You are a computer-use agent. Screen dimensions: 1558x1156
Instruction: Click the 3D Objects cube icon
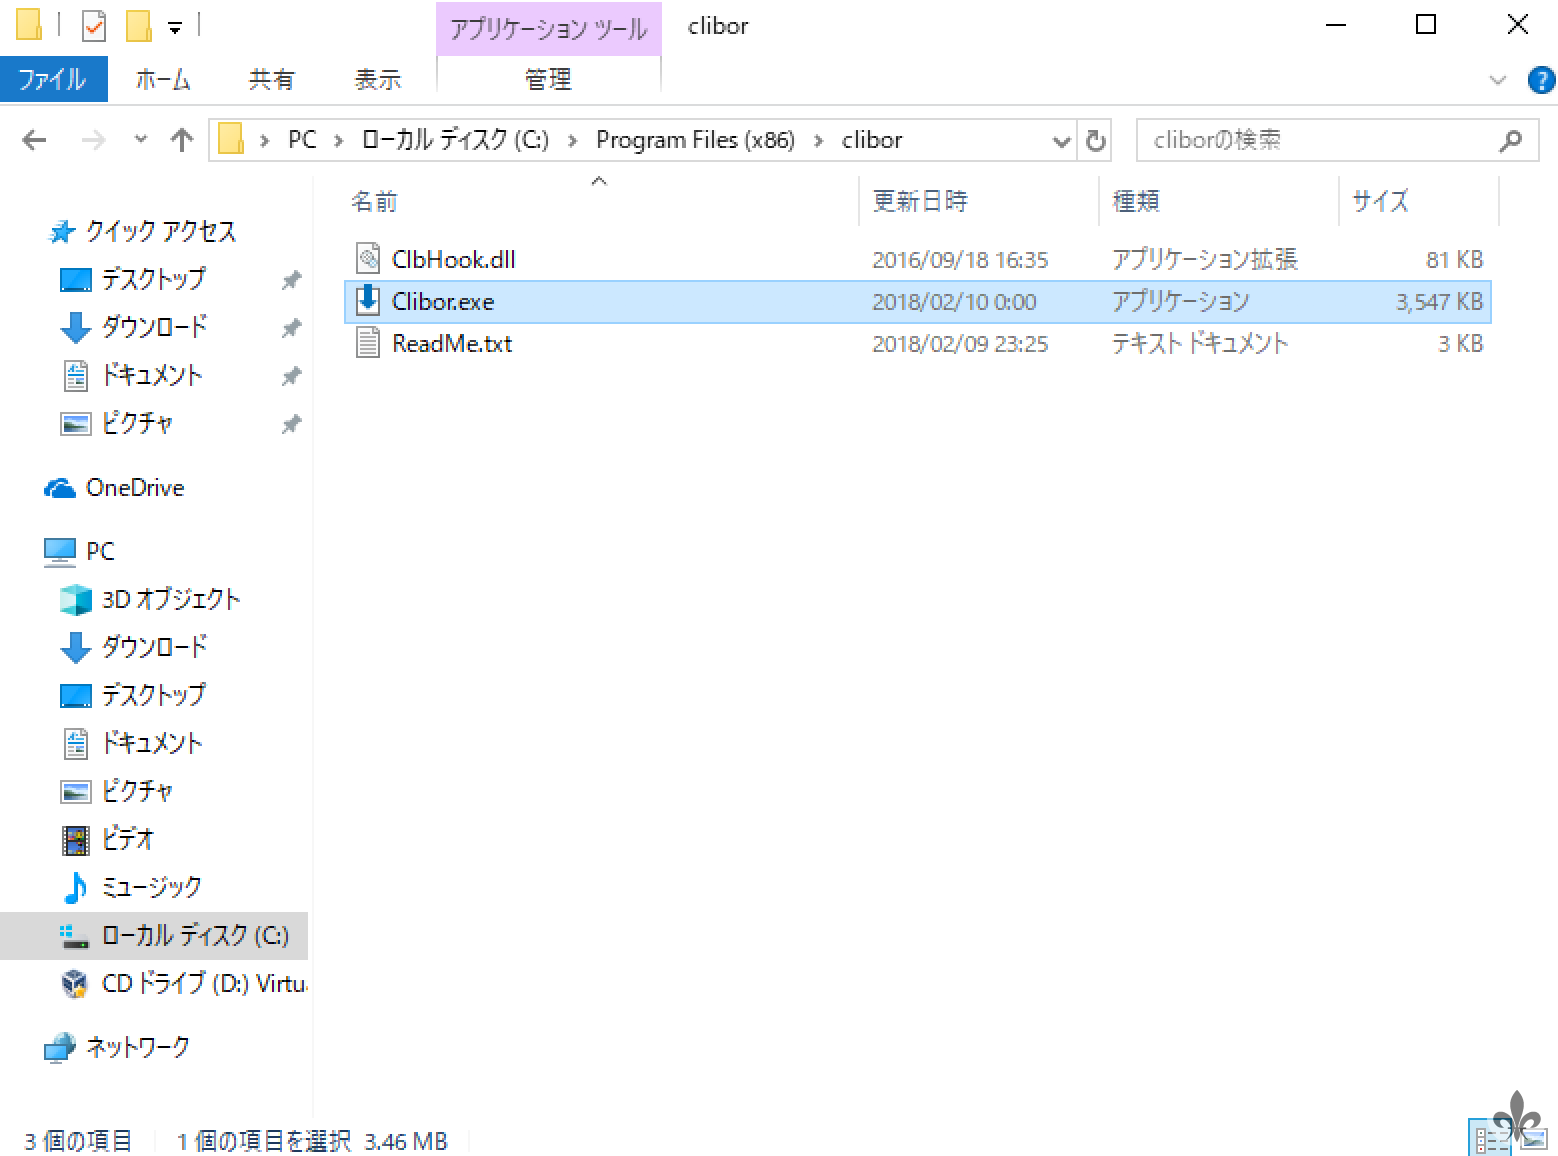tap(76, 600)
